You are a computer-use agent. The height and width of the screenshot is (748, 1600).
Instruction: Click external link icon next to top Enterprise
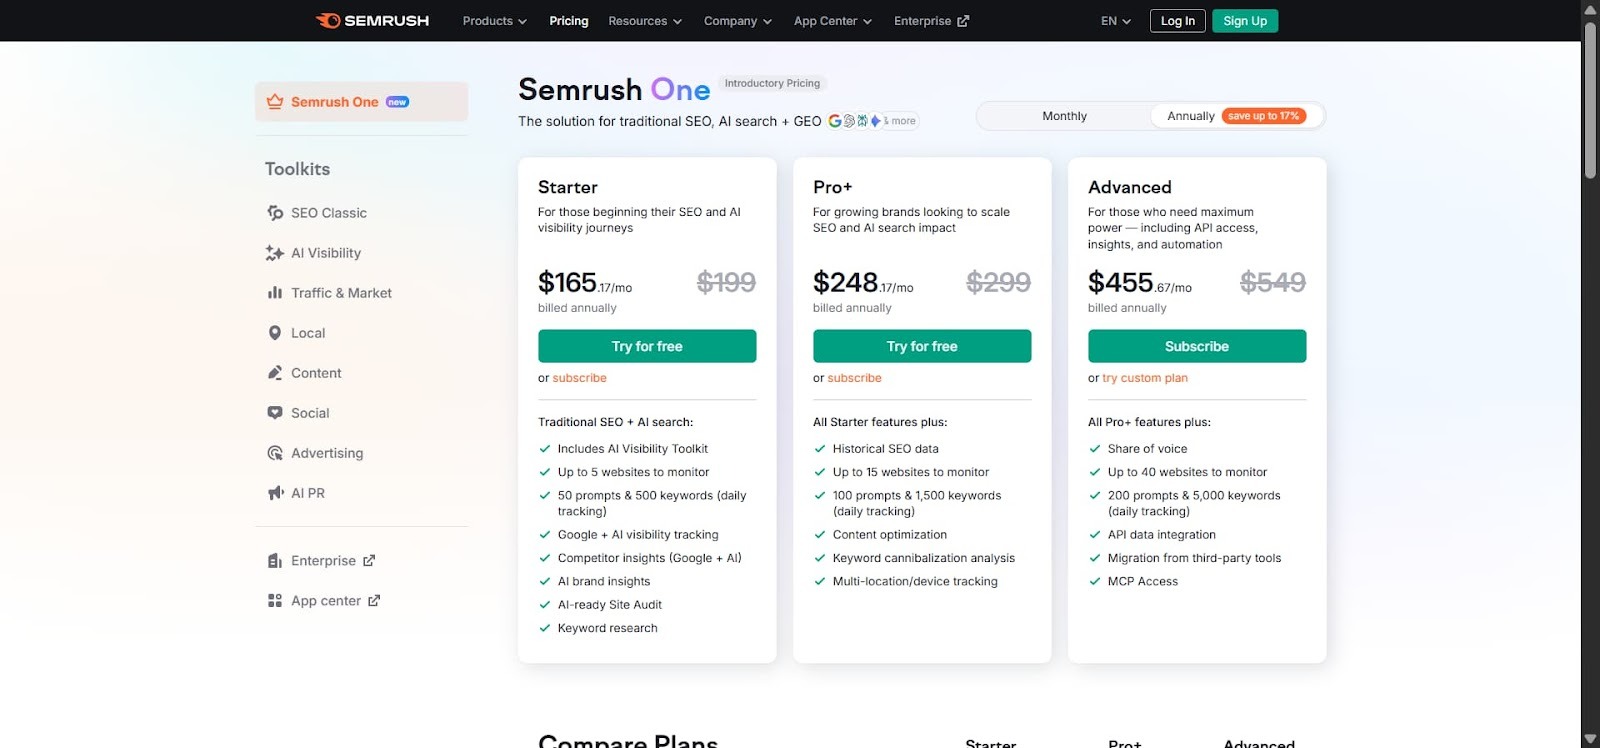point(963,21)
